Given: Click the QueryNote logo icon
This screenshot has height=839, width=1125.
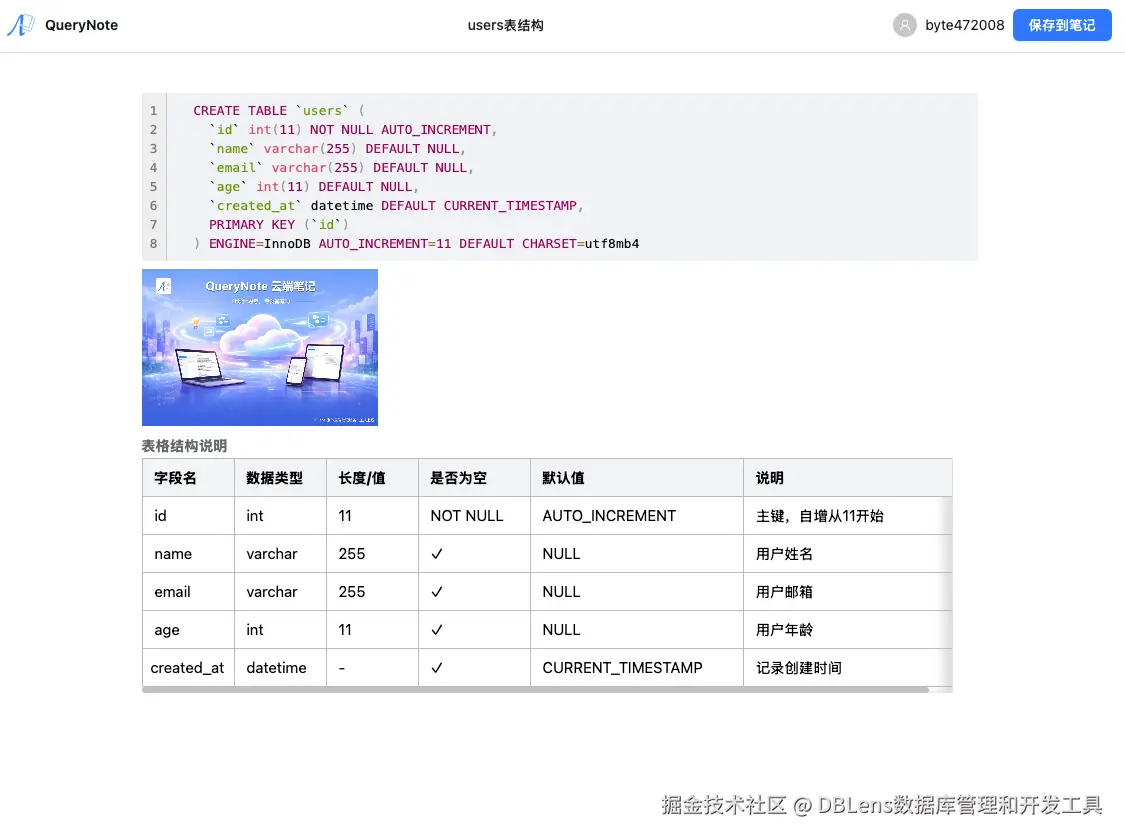Looking at the screenshot, I should point(21,25).
